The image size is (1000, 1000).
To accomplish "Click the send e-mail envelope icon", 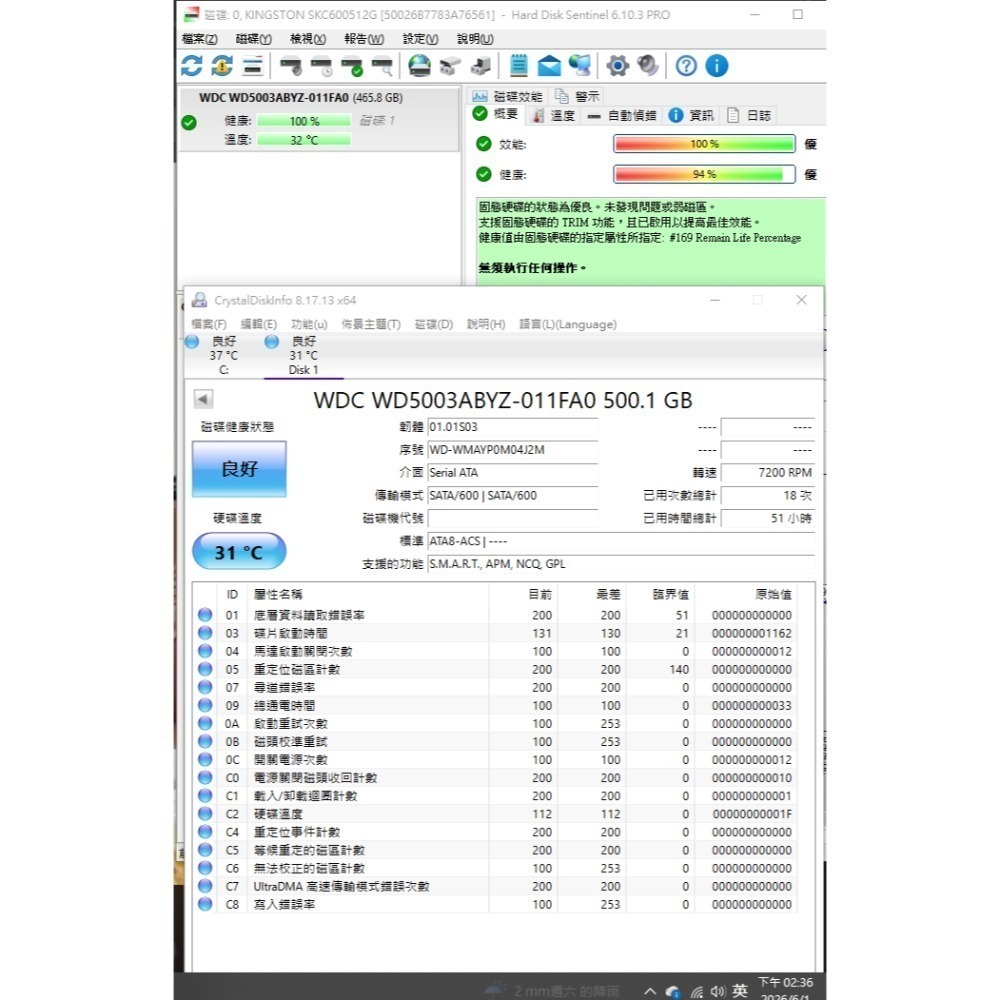I will coord(549,66).
